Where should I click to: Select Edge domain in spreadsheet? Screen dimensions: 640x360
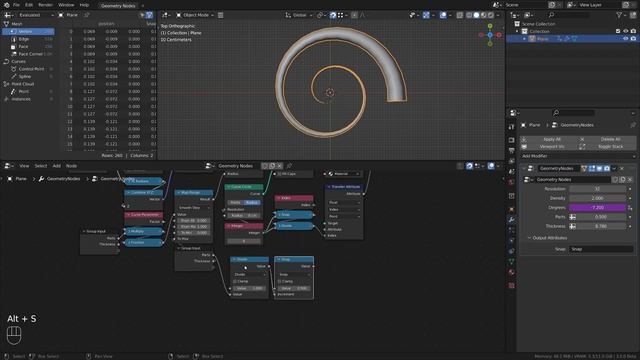pyautogui.click(x=29, y=39)
